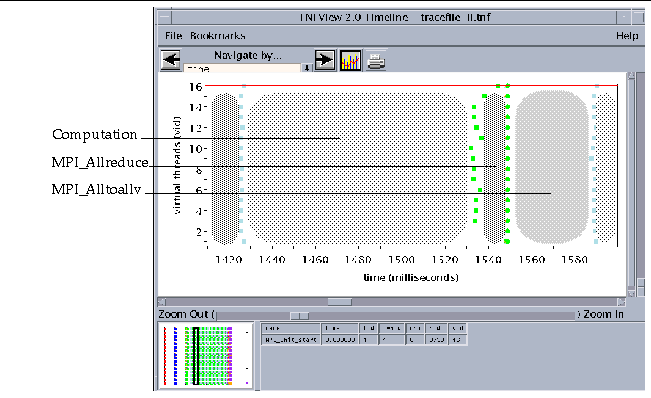Click the trace overview thumbnail
The image size is (651, 398).
206,356
